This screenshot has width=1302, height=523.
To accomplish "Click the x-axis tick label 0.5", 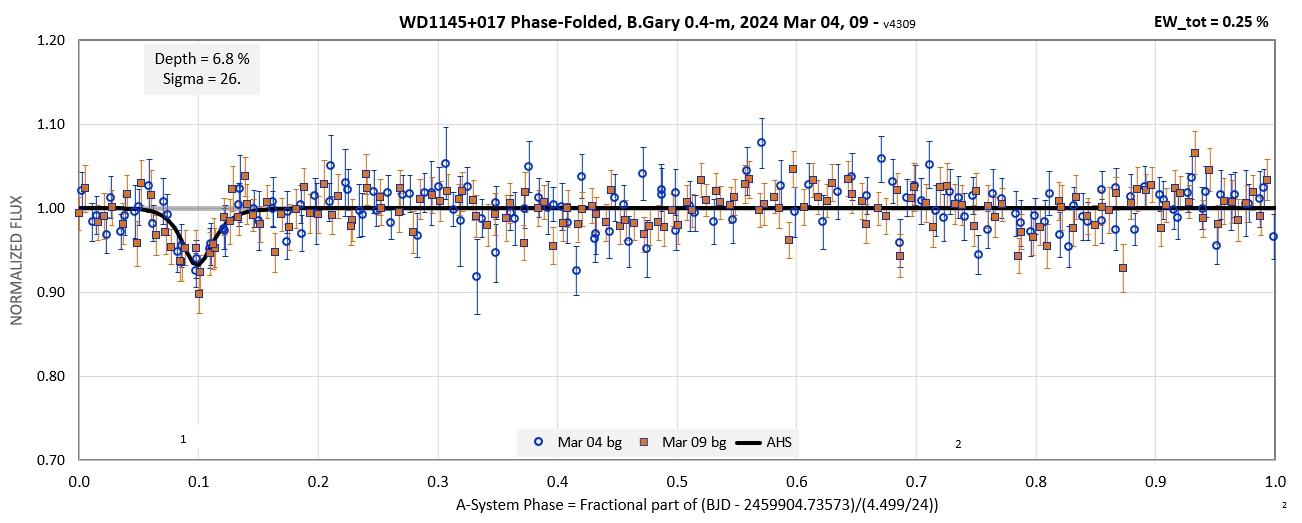I will click(x=677, y=480).
